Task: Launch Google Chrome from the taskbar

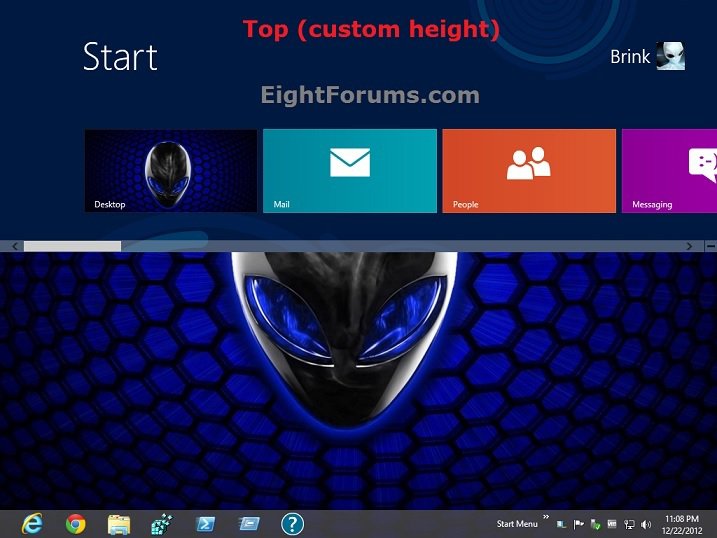Action: pyautogui.click(x=75, y=524)
